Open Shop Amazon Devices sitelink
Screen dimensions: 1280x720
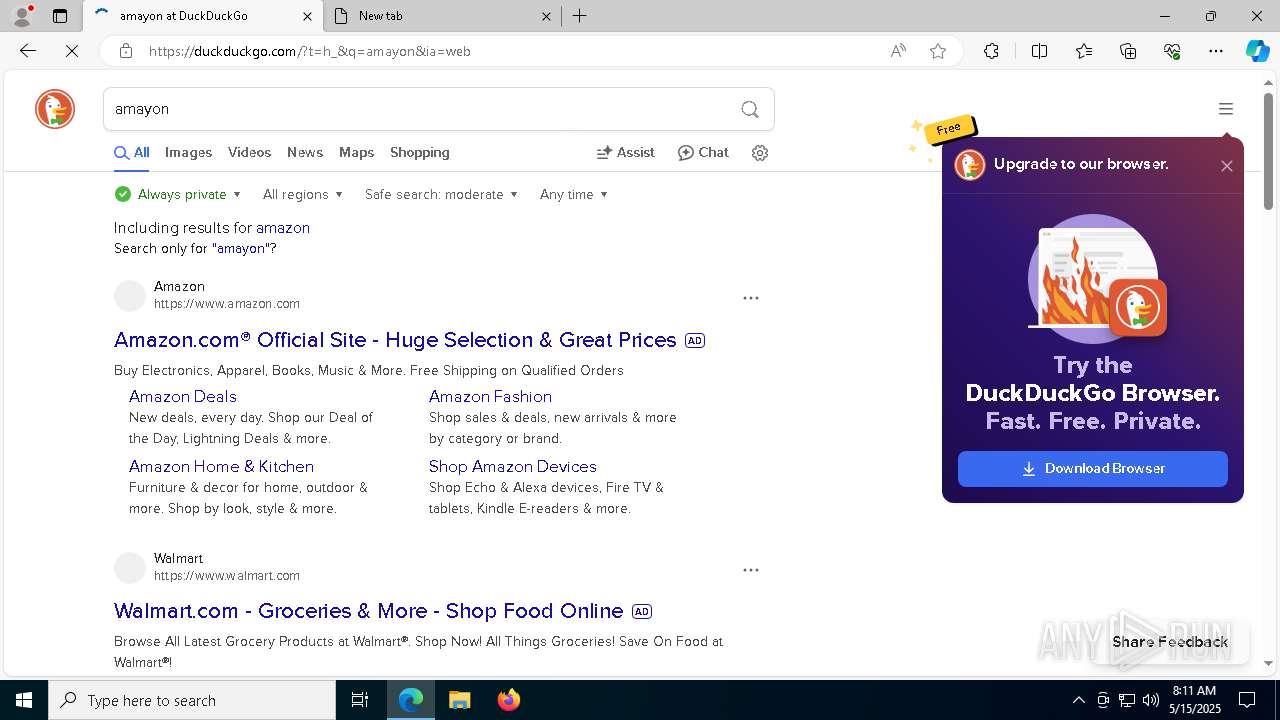[x=513, y=467]
